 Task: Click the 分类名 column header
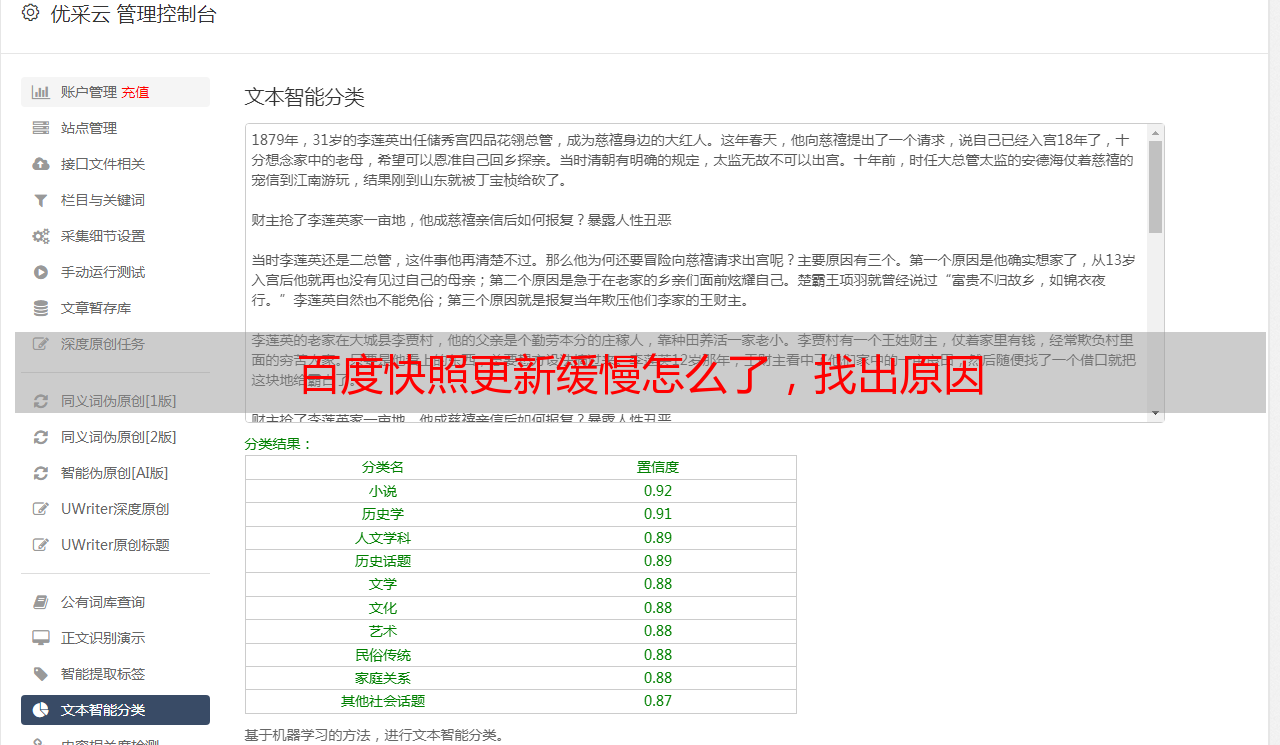click(383, 467)
